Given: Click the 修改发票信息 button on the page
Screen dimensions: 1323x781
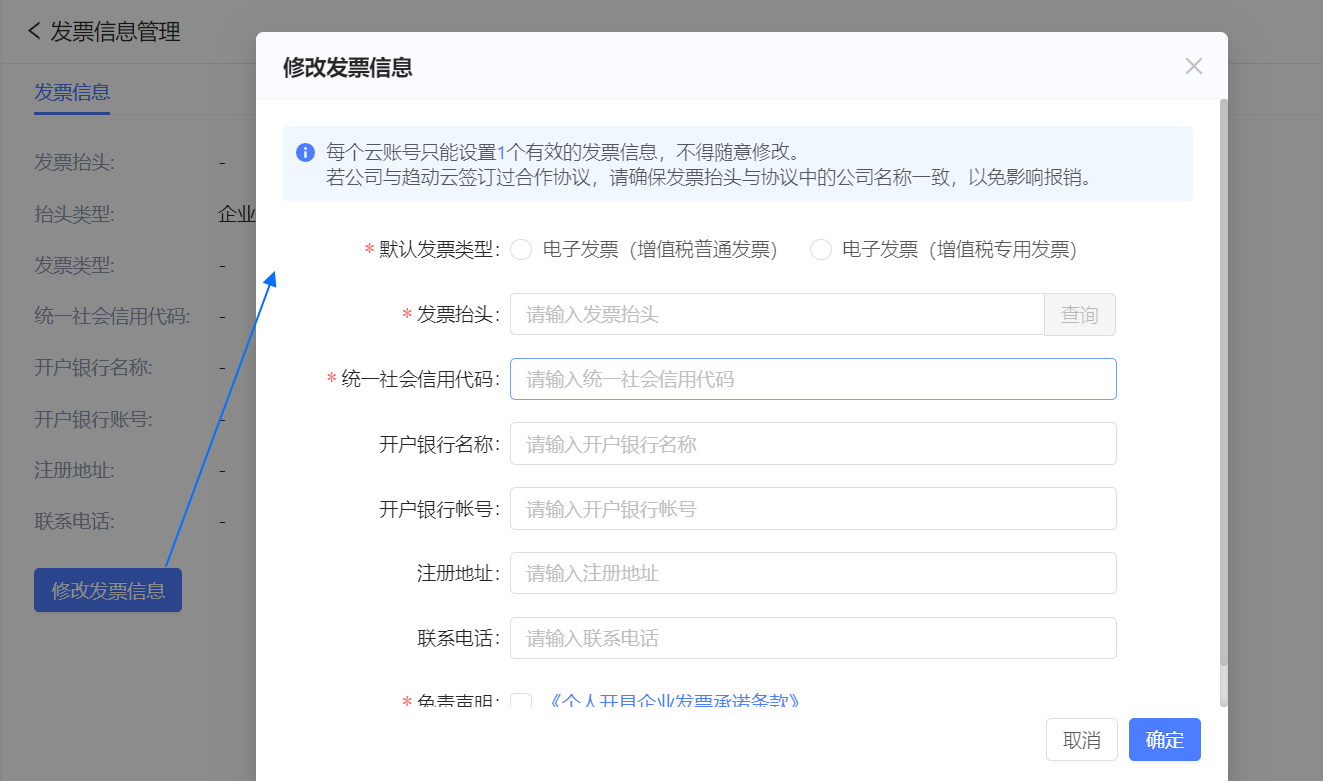Looking at the screenshot, I should coord(108,590).
